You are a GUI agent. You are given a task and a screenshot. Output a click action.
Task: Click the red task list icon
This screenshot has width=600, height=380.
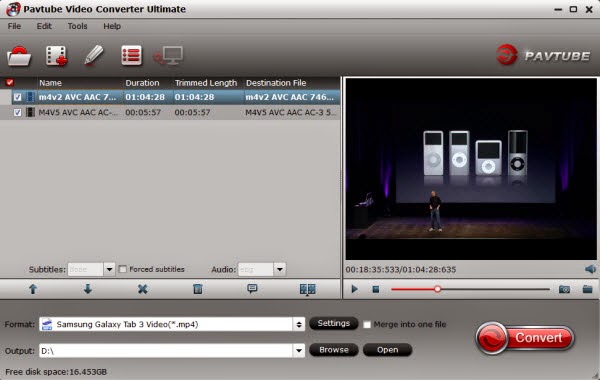131,55
